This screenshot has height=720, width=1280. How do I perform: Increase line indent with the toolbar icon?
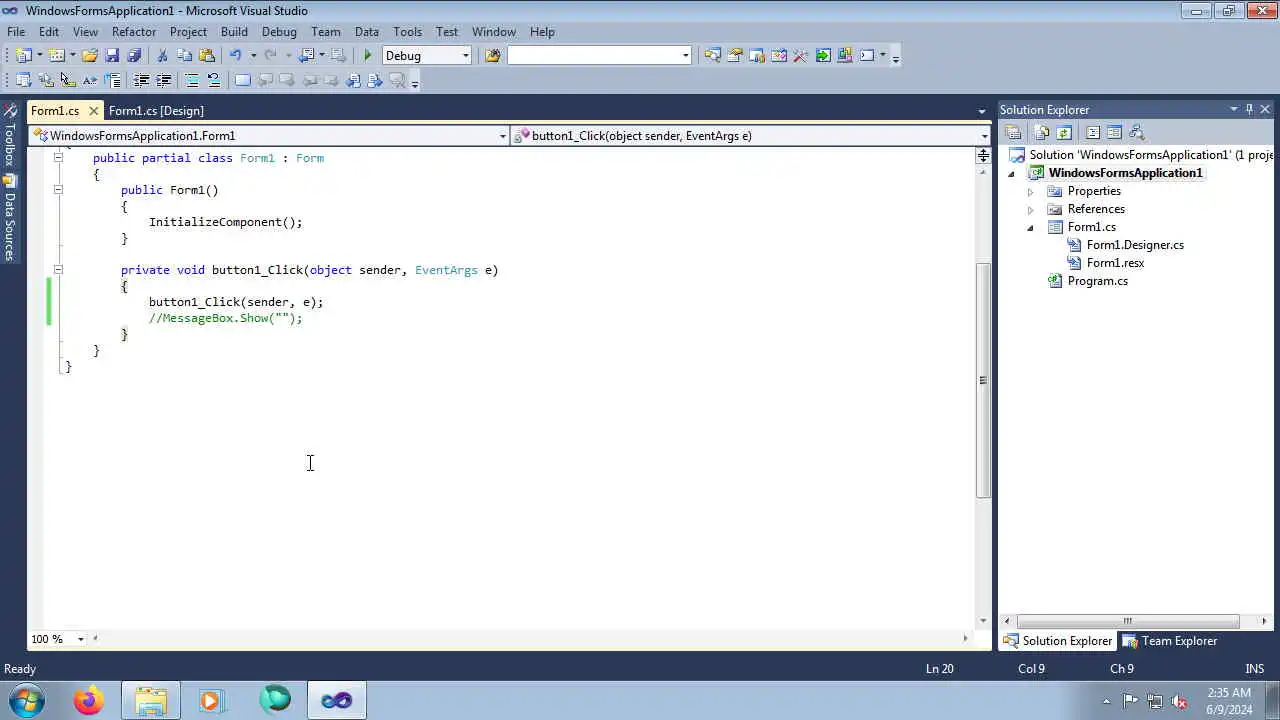pos(163,80)
